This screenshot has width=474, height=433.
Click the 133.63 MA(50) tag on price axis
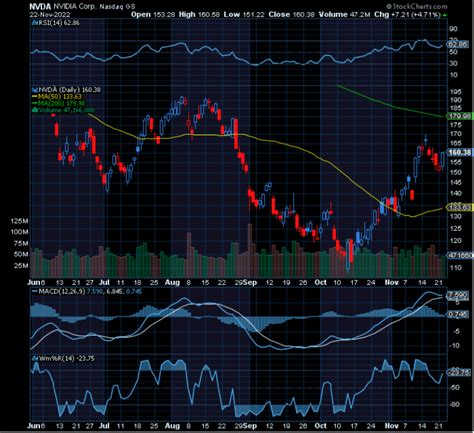coord(460,208)
